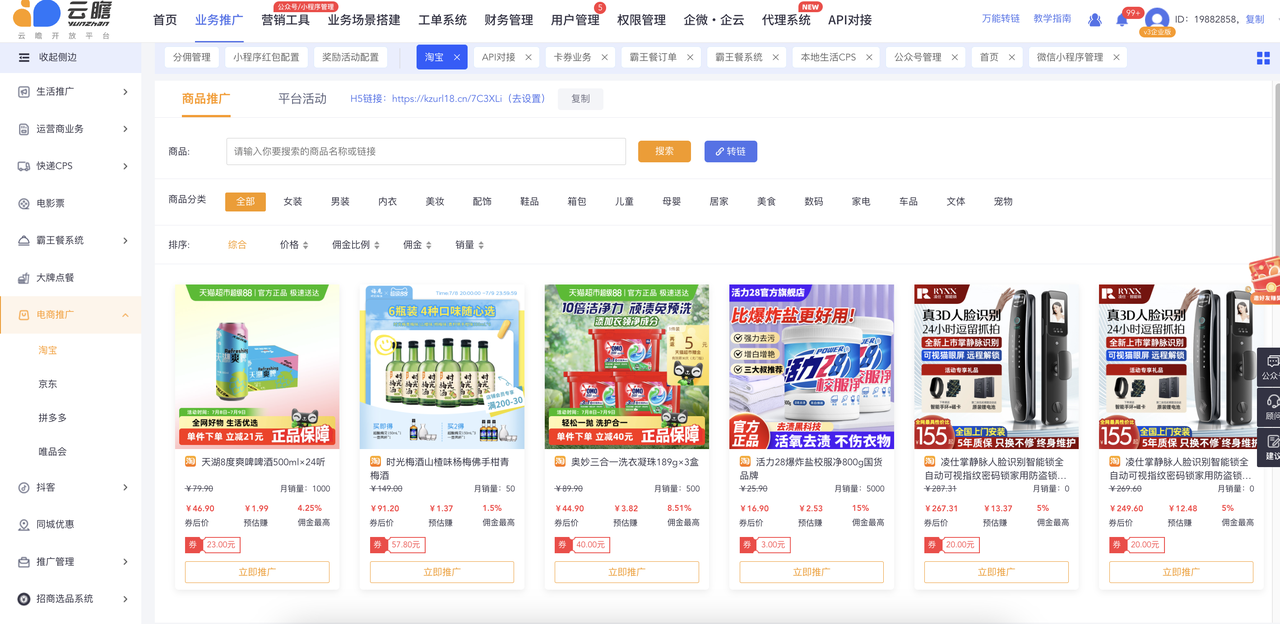This screenshot has height=624, width=1280.
Task: Click the 推广管理 sidebar icon
Action: coord(24,561)
